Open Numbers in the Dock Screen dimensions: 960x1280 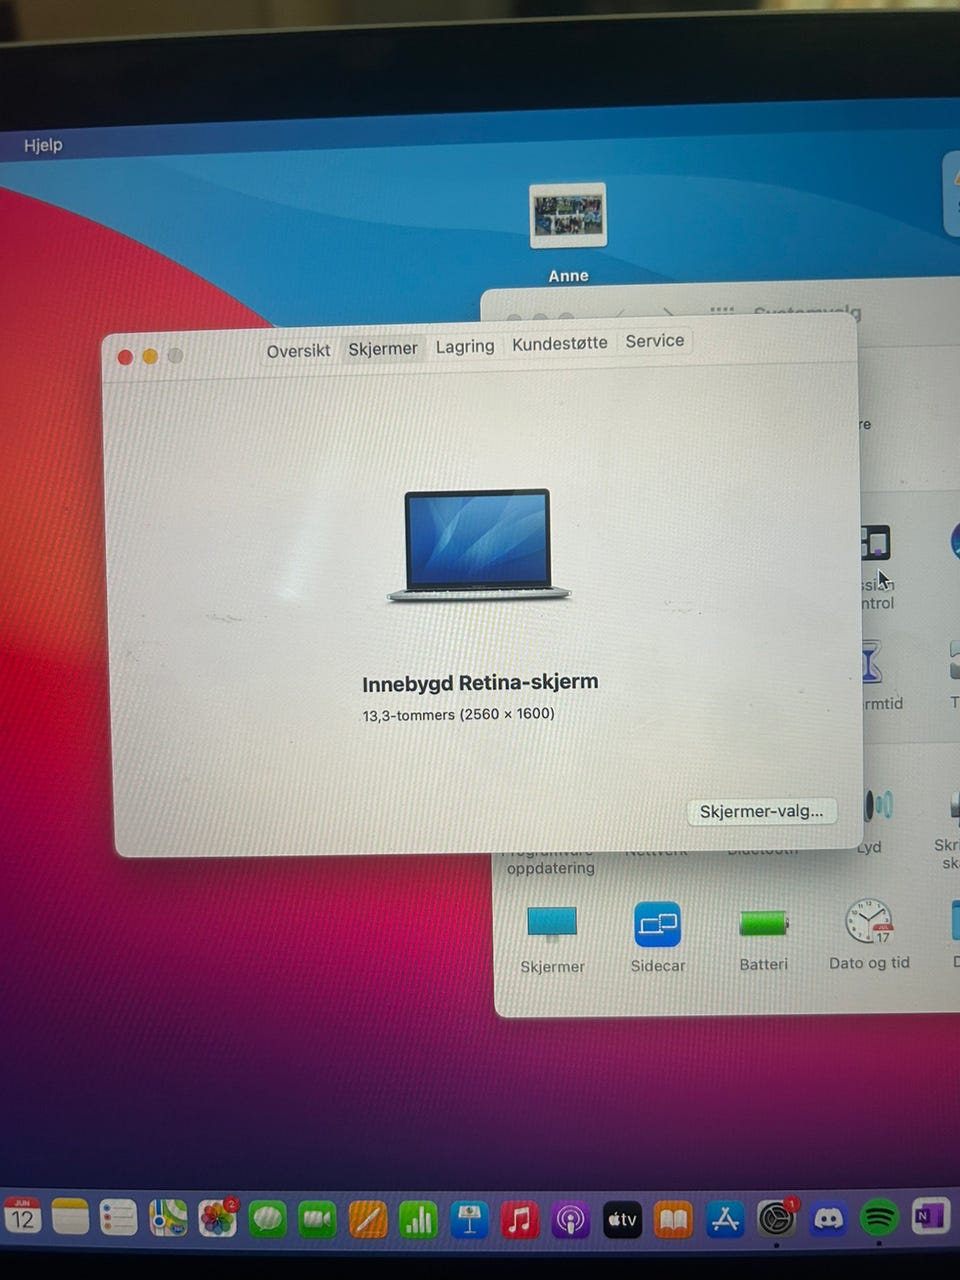[418, 1220]
